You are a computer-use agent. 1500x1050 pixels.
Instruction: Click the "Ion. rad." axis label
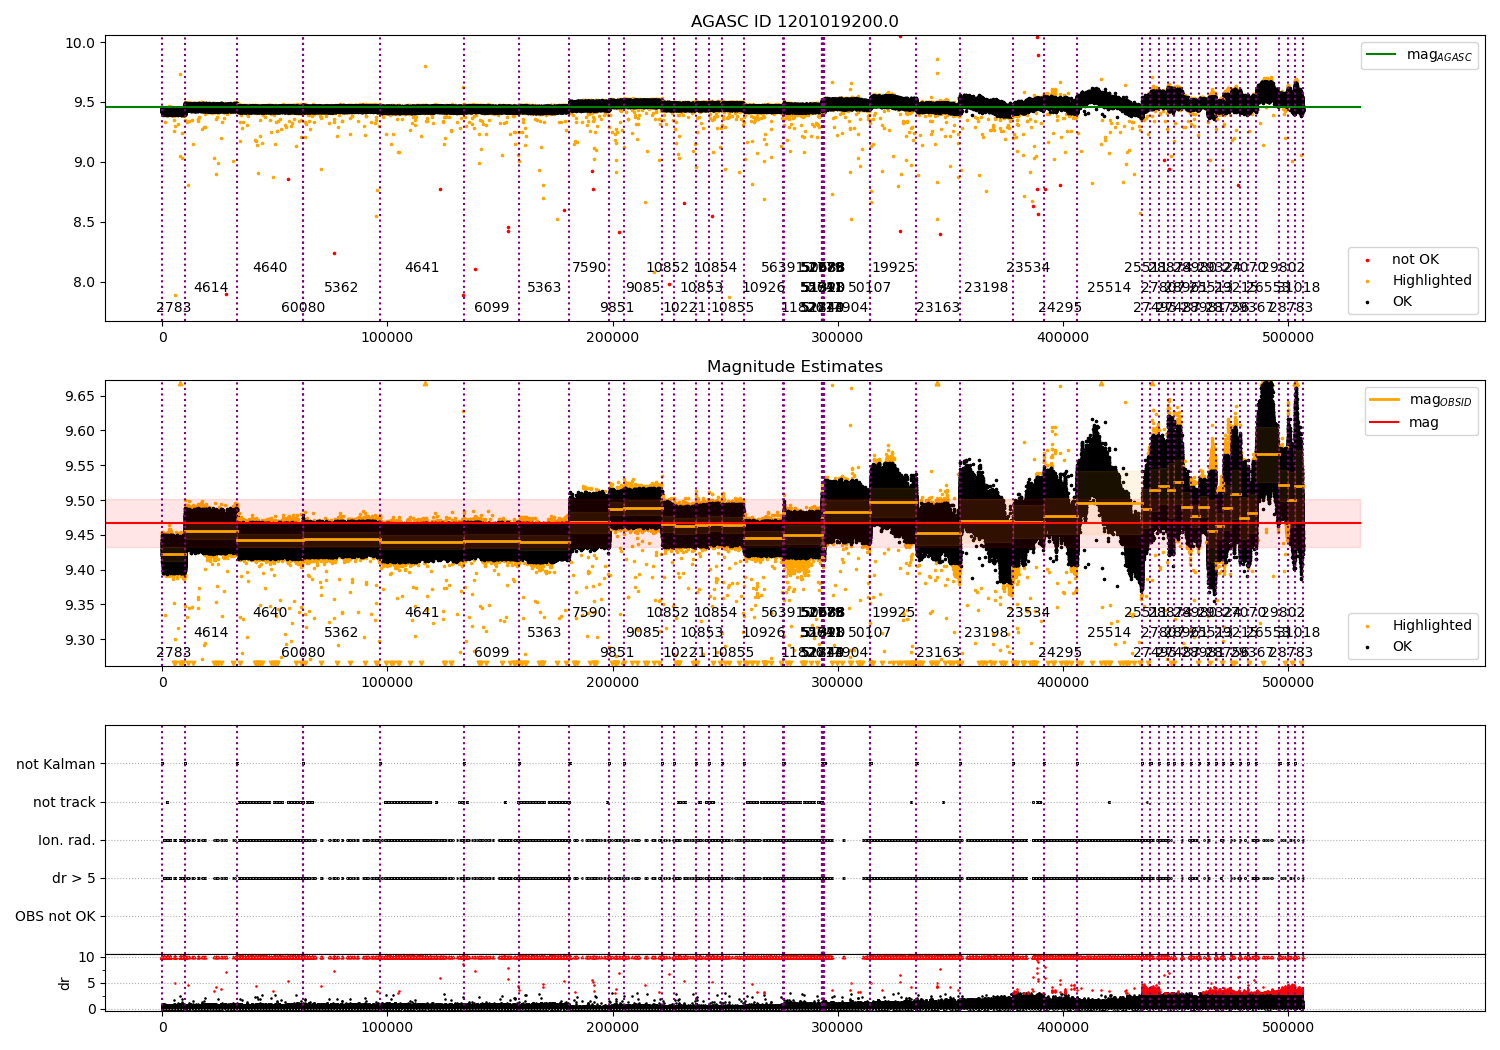67,840
